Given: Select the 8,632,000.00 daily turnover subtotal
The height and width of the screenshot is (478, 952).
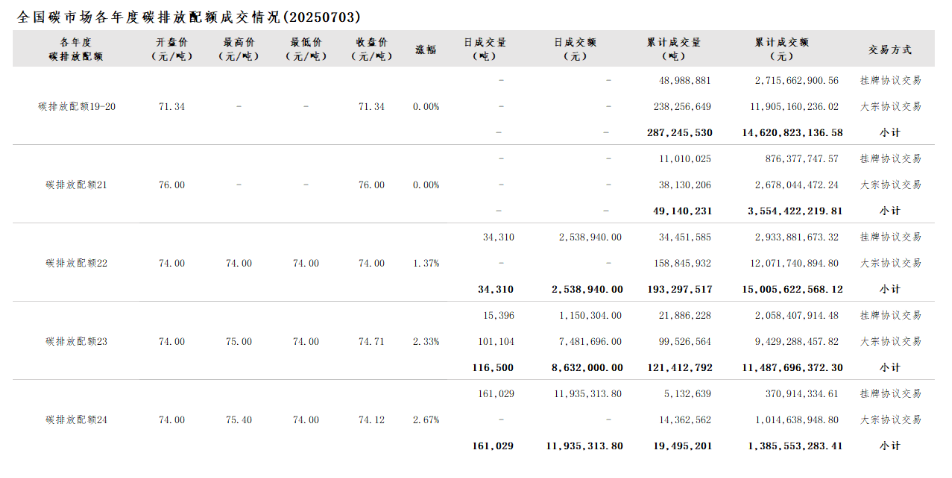Looking at the screenshot, I should click(x=587, y=368).
